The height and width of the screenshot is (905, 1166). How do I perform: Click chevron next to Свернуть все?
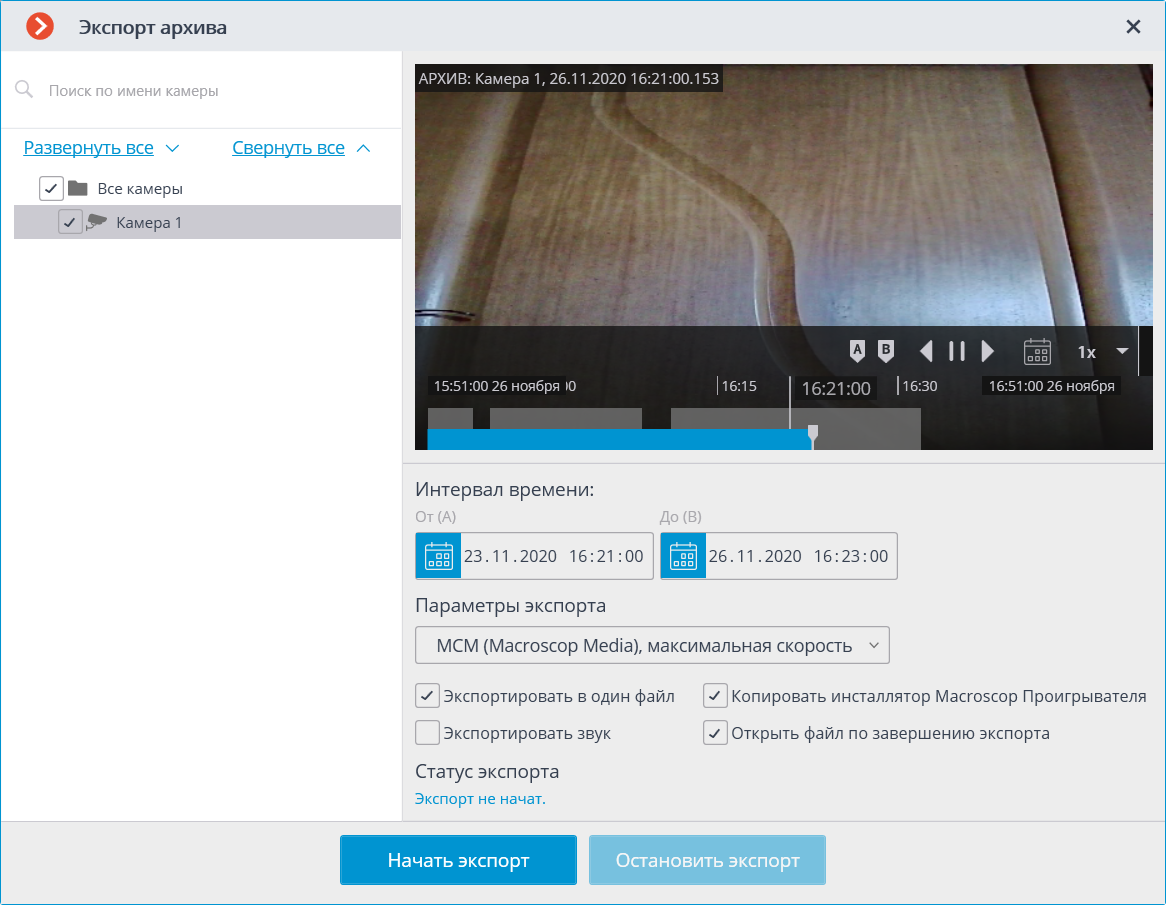click(x=364, y=148)
